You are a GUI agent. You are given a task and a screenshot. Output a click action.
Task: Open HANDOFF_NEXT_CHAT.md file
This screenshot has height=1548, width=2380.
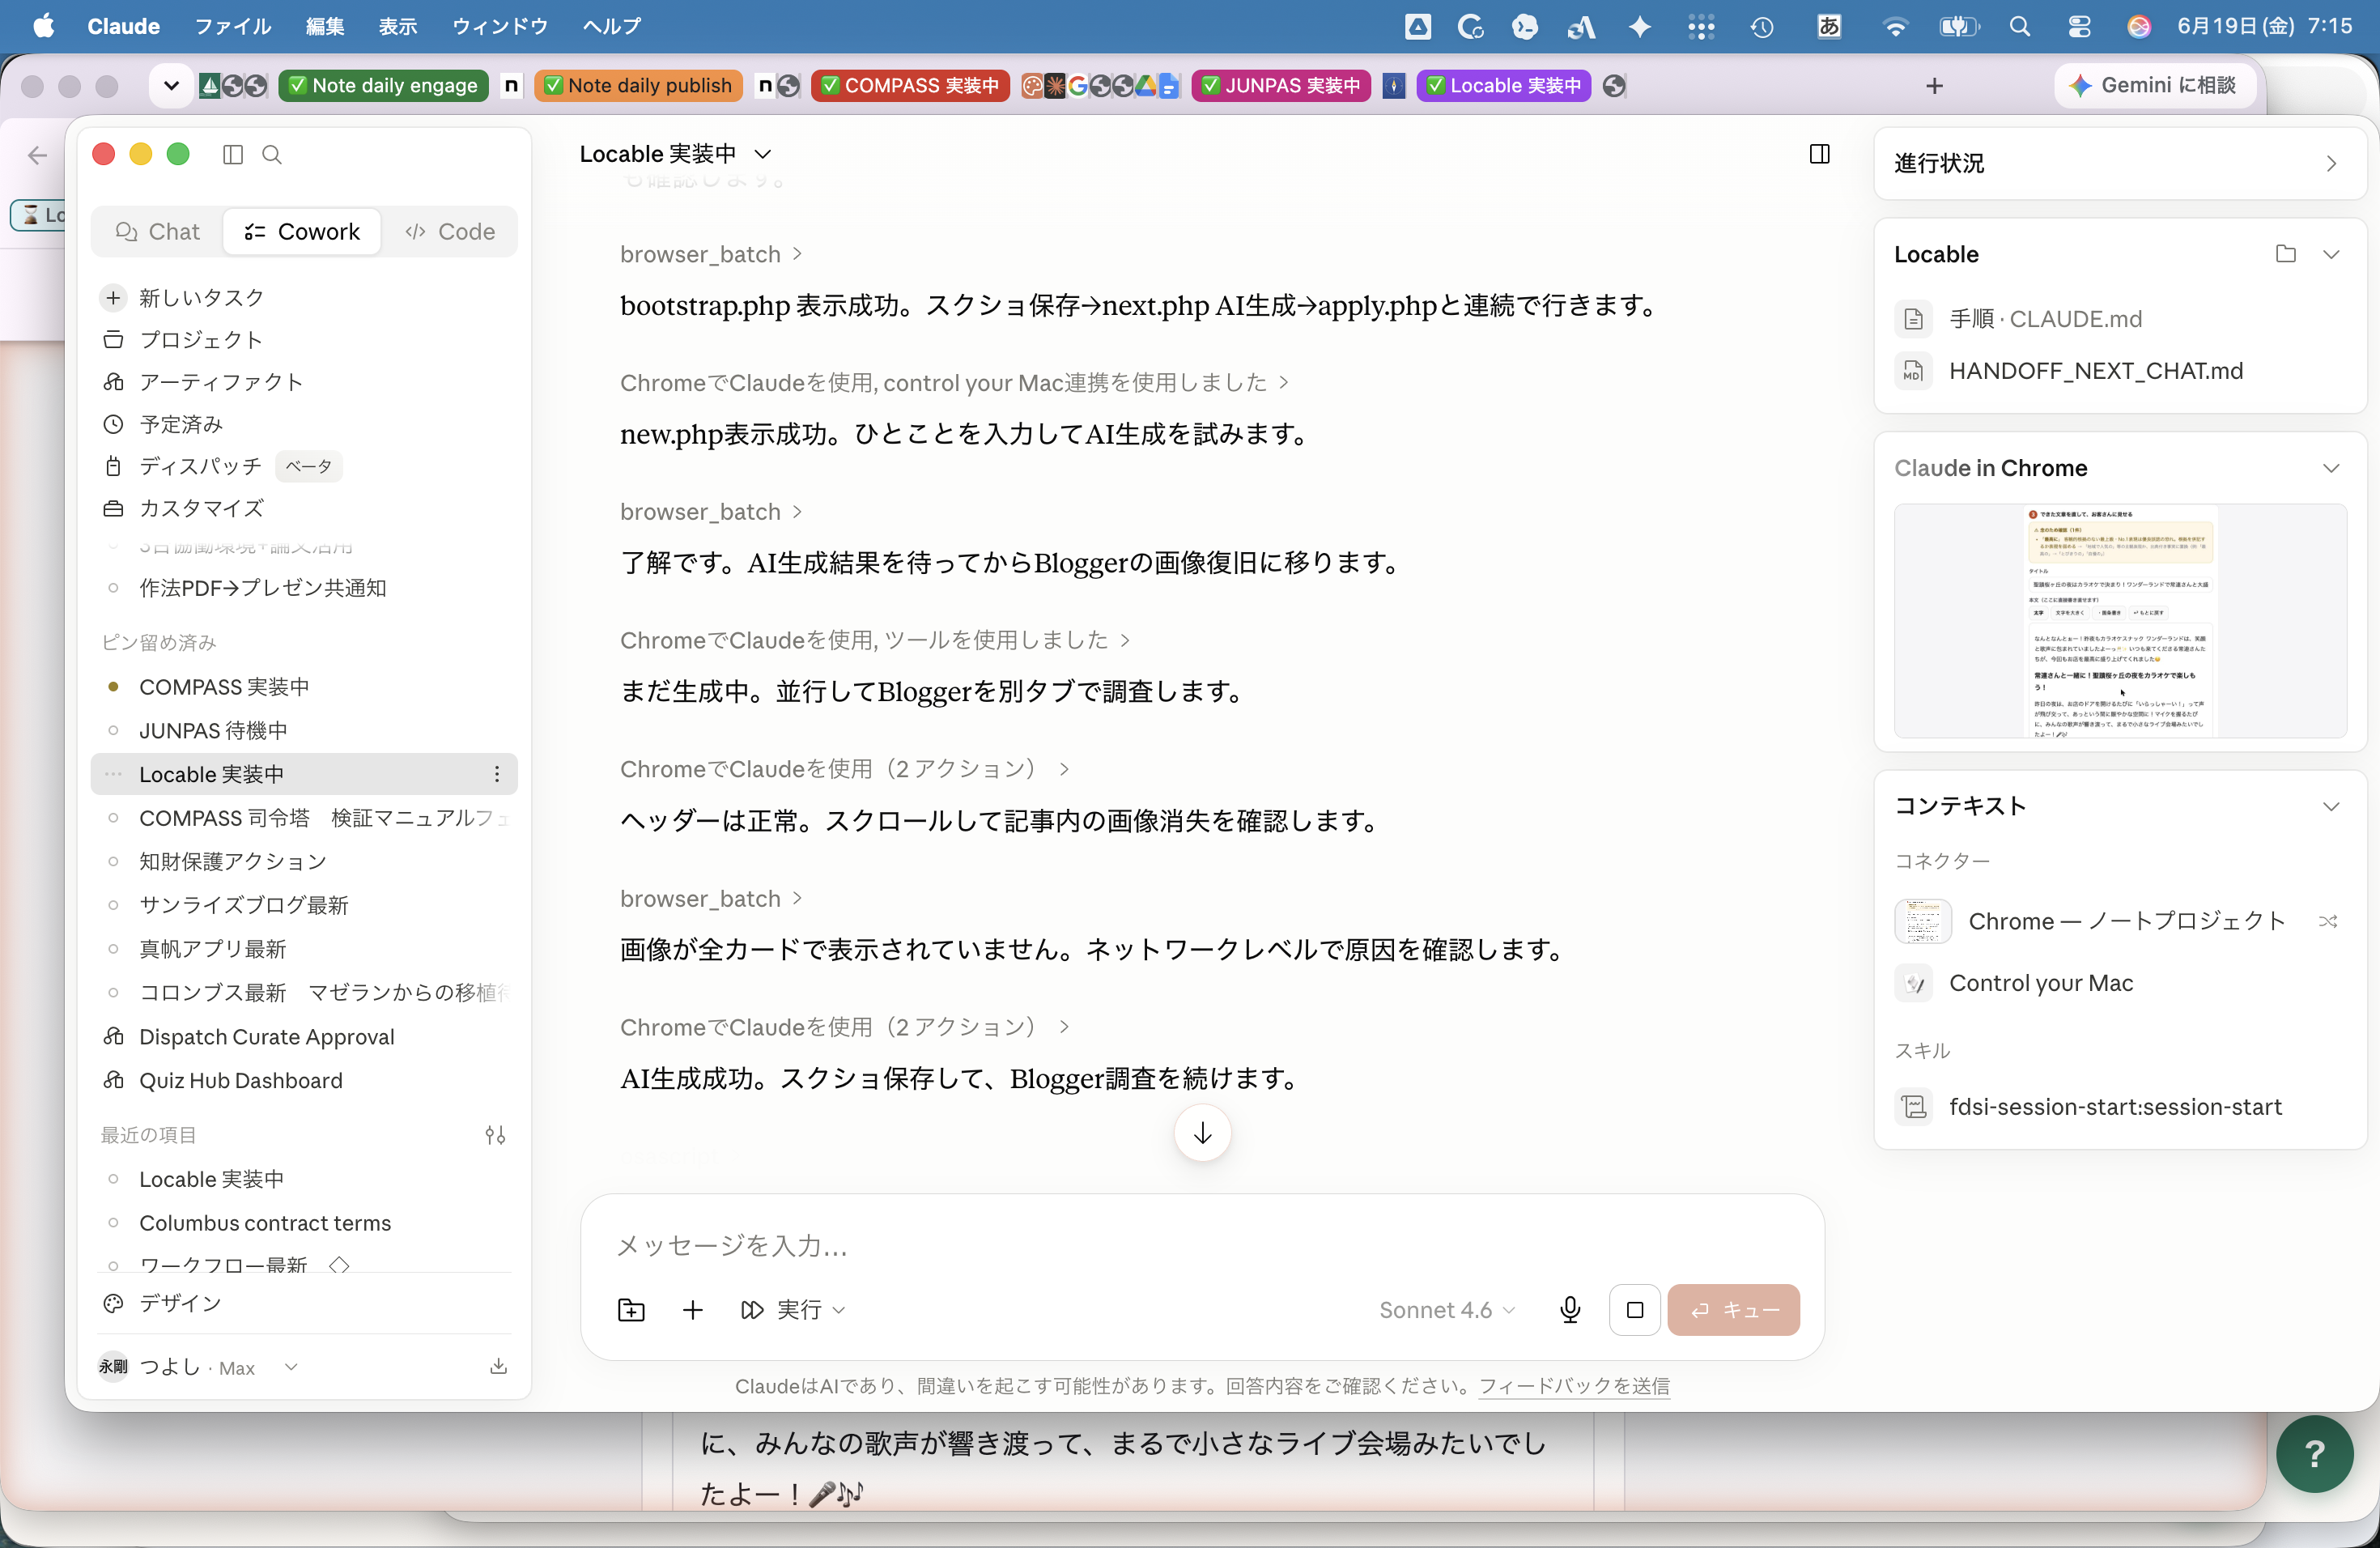[2068, 371]
